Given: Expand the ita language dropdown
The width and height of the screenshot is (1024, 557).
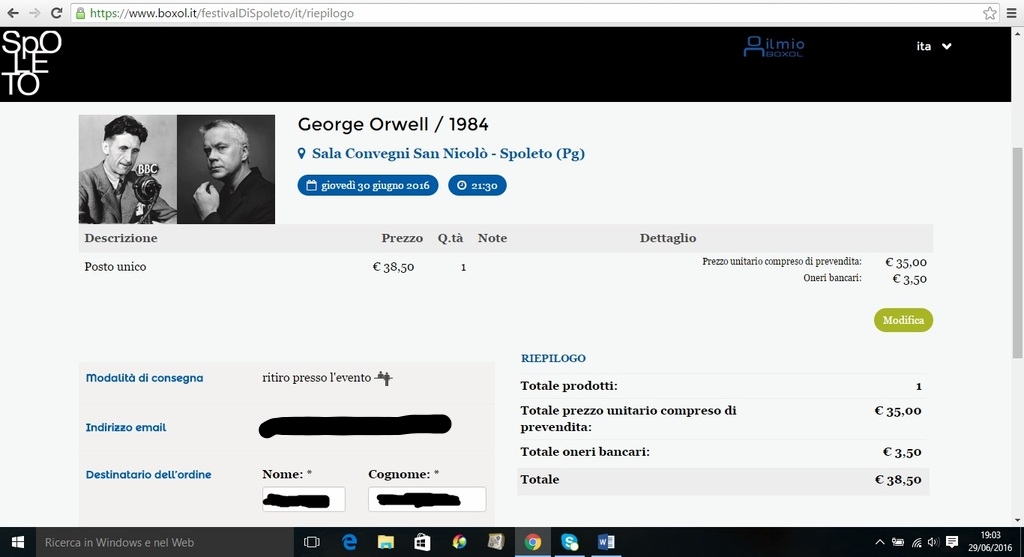Looking at the screenshot, I should tap(934, 46).
